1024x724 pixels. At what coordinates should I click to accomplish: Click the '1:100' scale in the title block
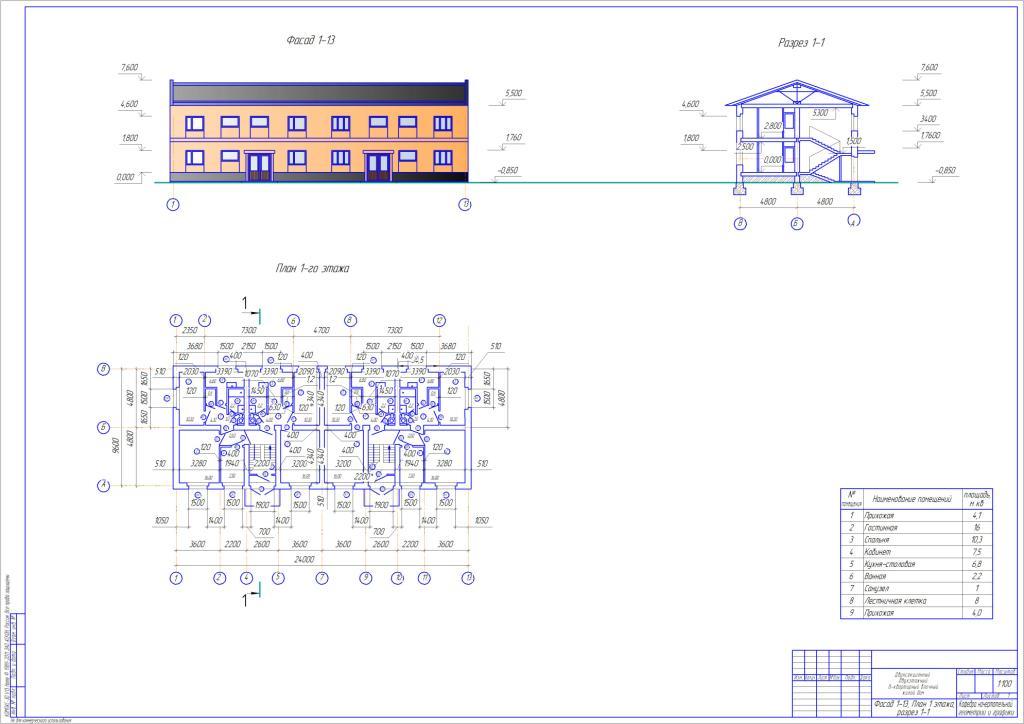(x=1004, y=684)
